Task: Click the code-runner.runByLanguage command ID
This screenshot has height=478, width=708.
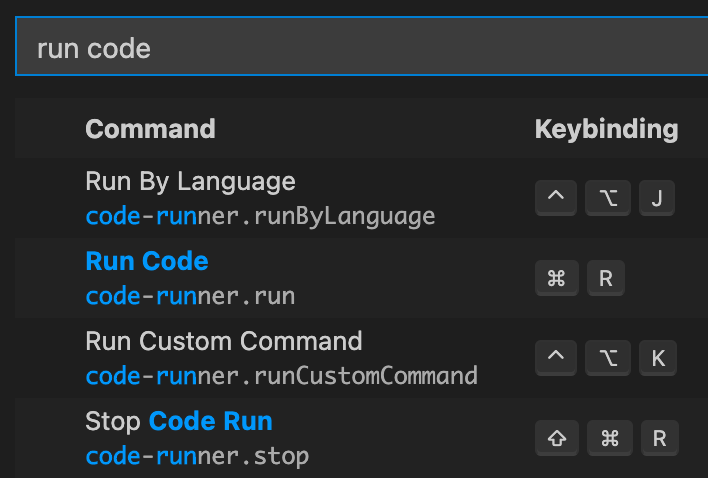Action: coord(260,216)
